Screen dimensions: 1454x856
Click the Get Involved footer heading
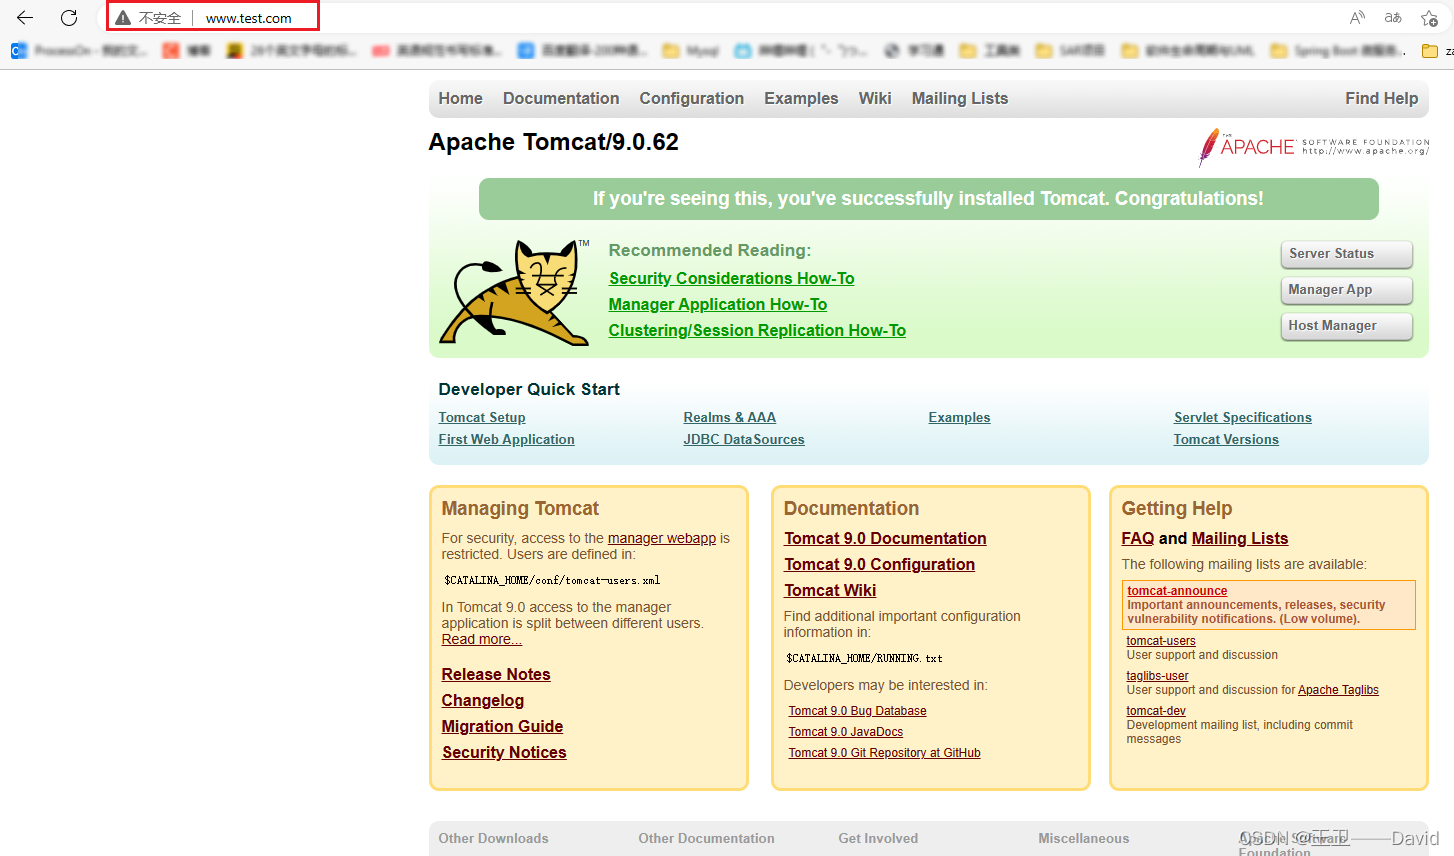(878, 838)
